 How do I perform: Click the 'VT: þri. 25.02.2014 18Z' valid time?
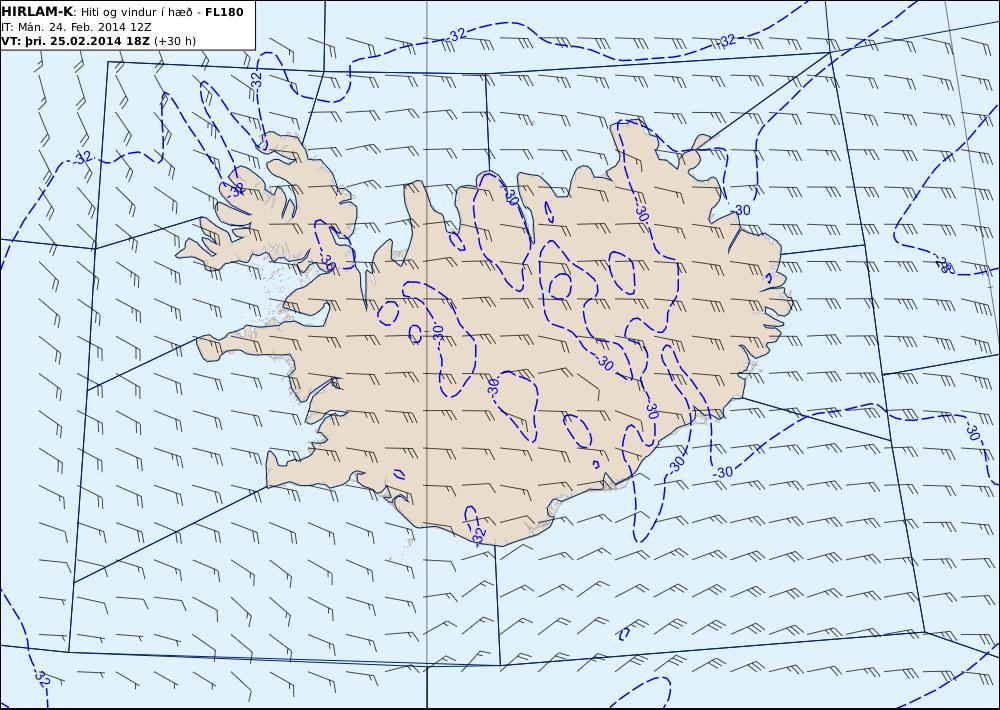[x=76, y=41]
